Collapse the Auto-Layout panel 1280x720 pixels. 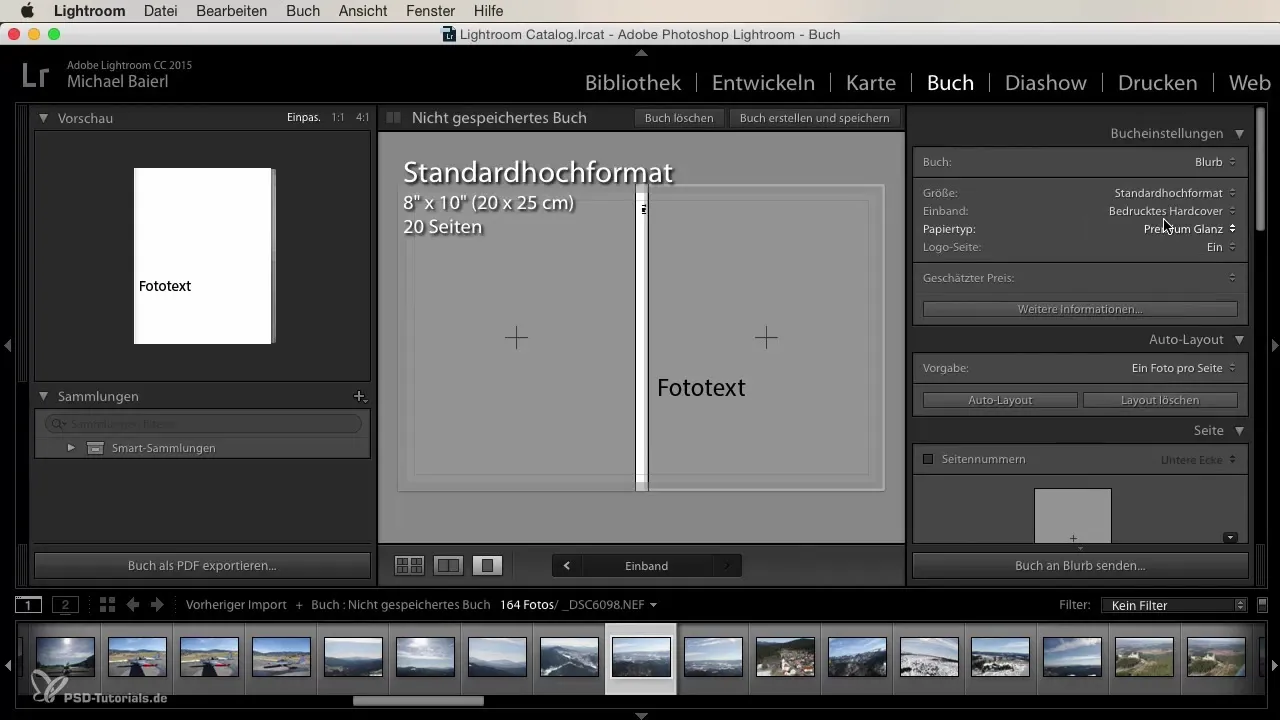1239,340
